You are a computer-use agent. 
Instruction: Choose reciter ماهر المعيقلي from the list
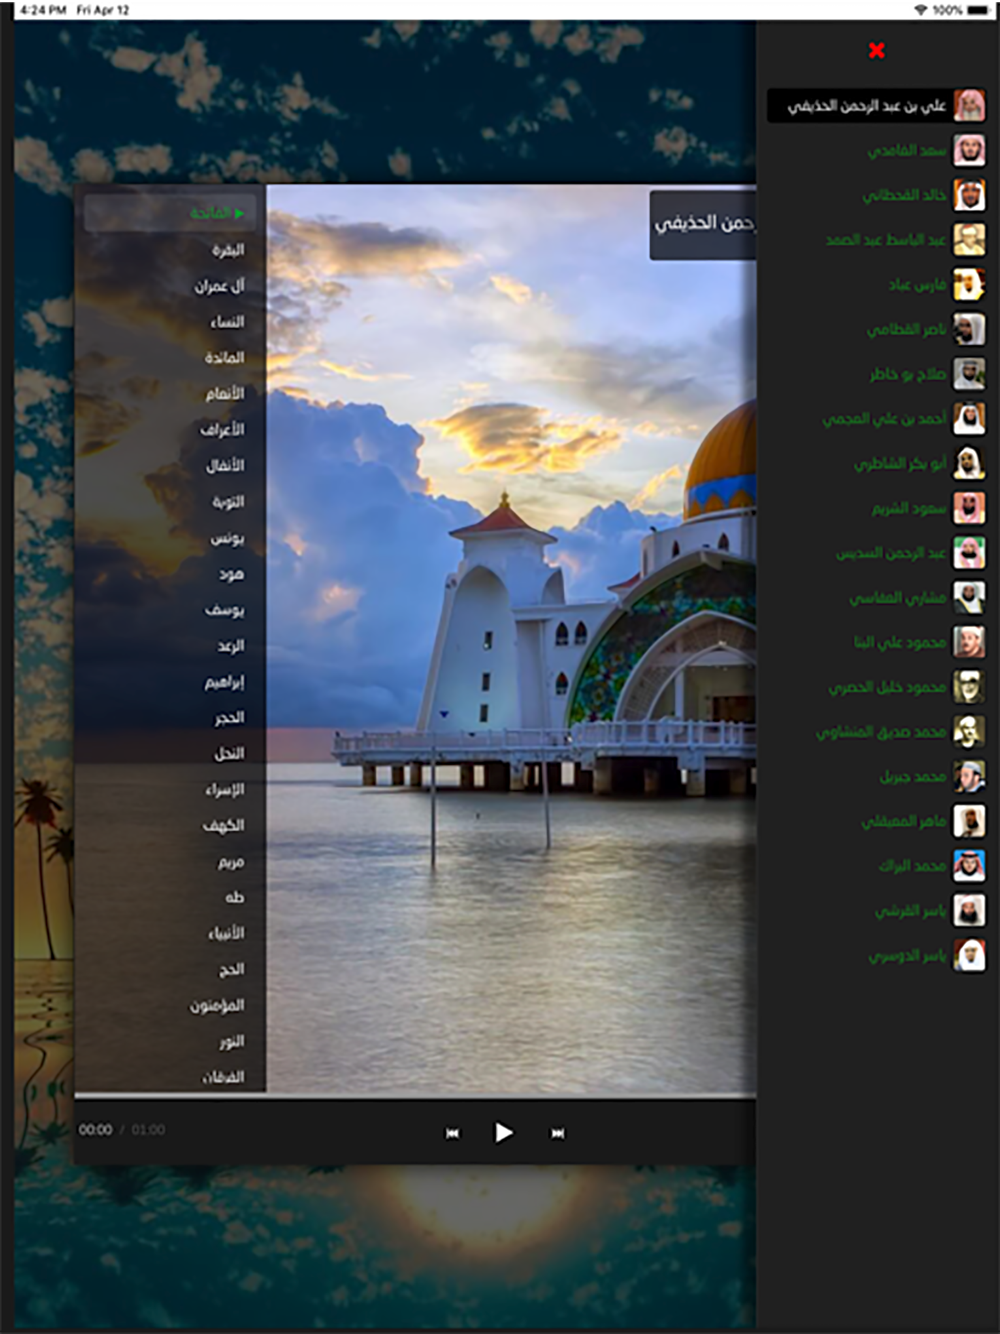pyautogui.click(x=903, y=821)
